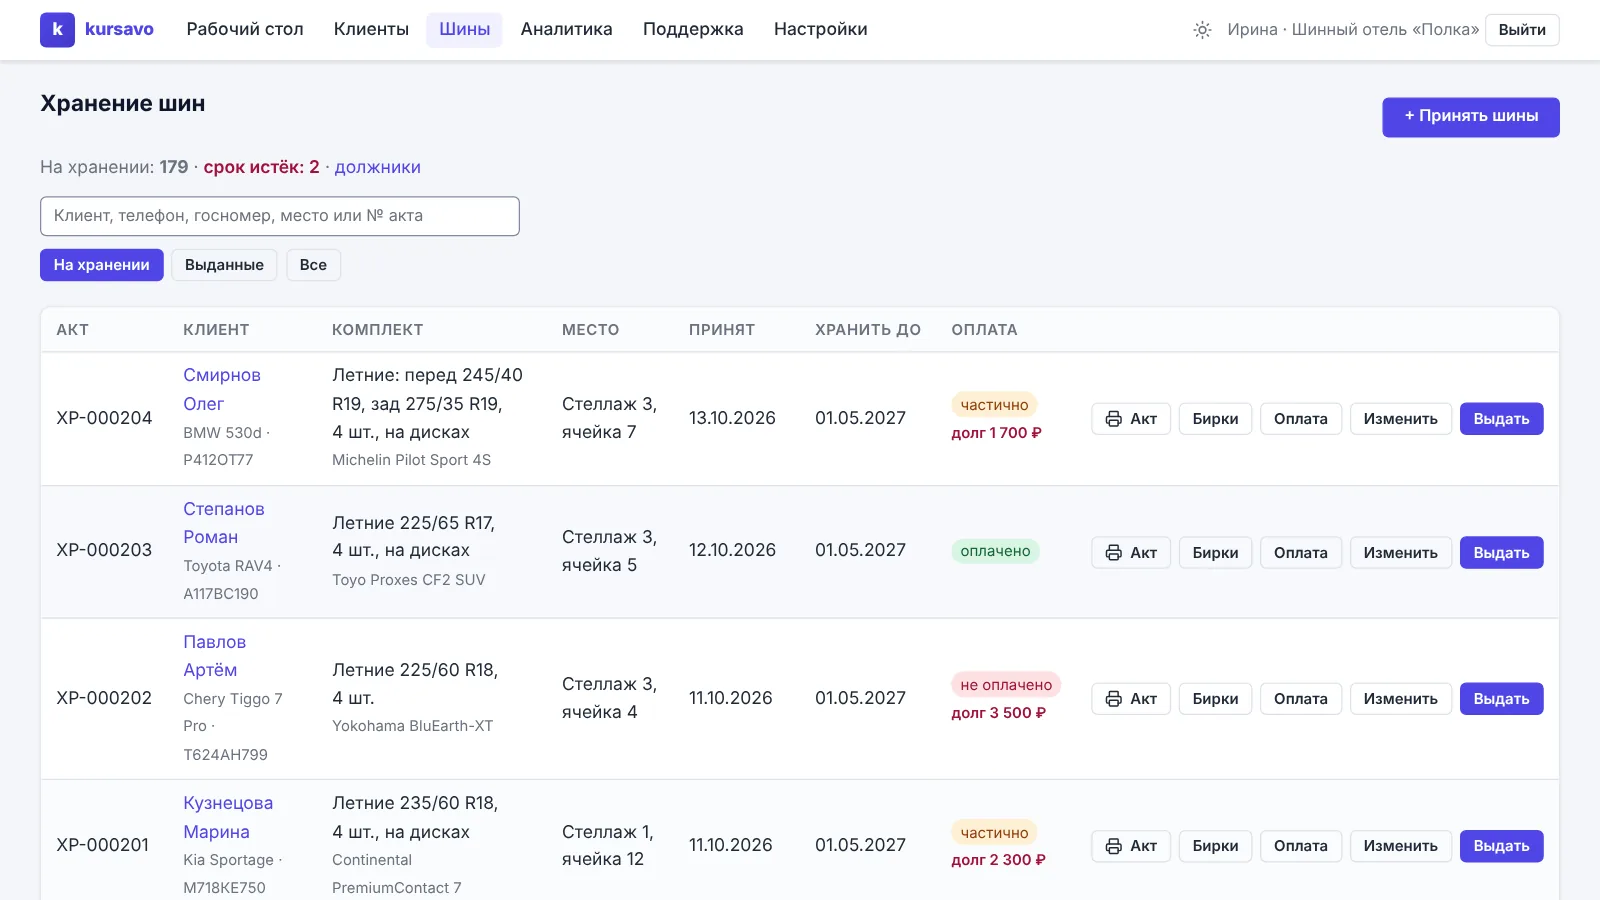1600x900 pixels.
Task: Click Бирки for XP-000201
Action: [1215, 846]
